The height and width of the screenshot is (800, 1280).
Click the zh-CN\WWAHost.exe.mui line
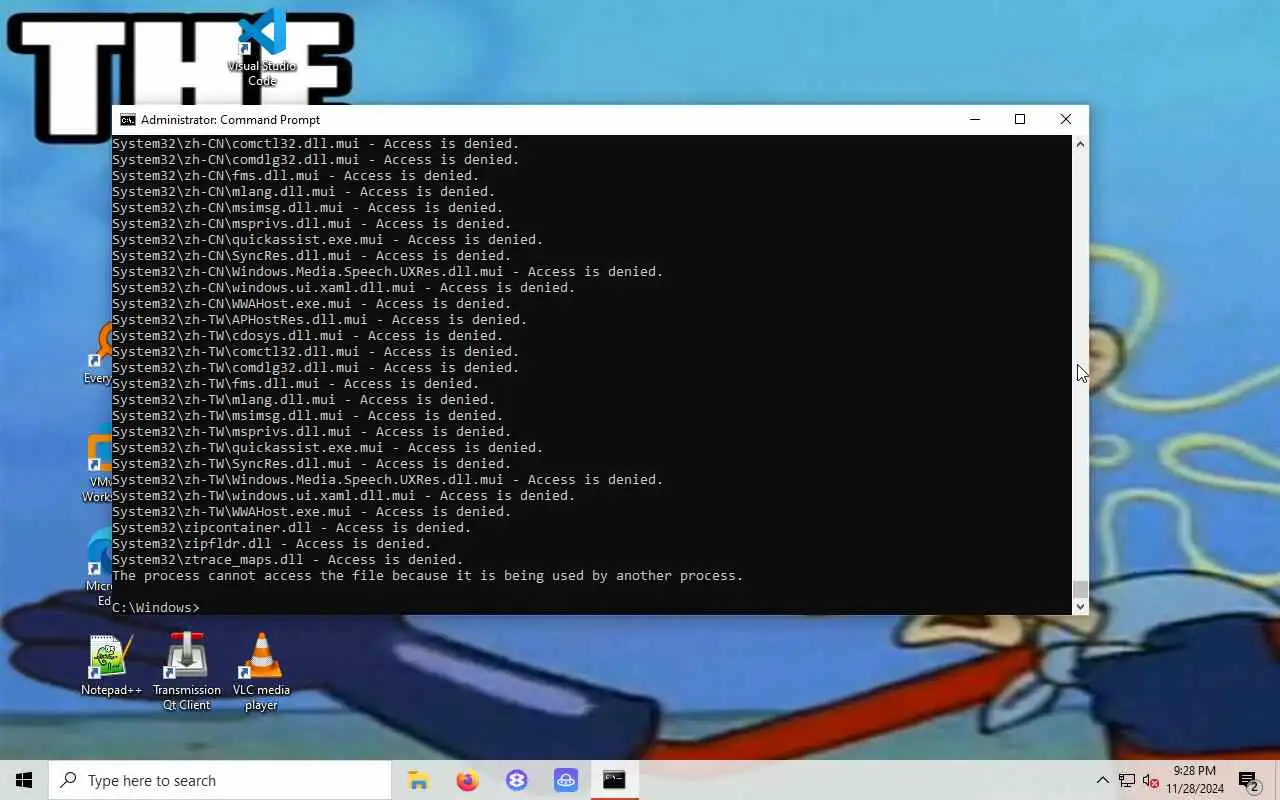tap(312, 304)
